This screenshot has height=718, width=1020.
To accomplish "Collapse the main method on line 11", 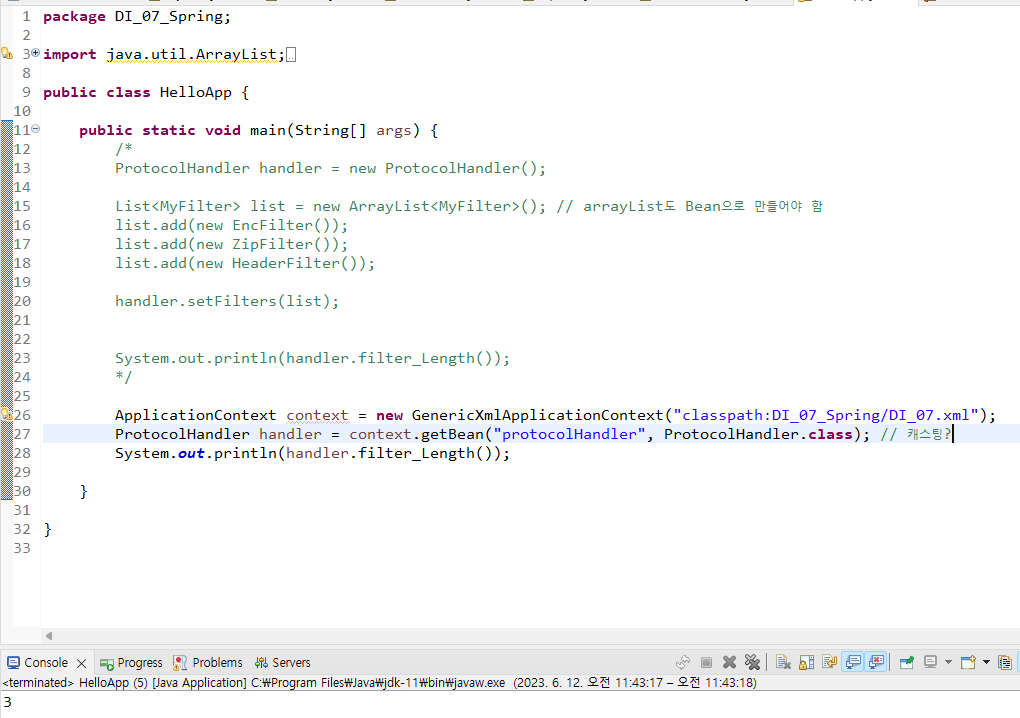I will [x=35, y=129].
